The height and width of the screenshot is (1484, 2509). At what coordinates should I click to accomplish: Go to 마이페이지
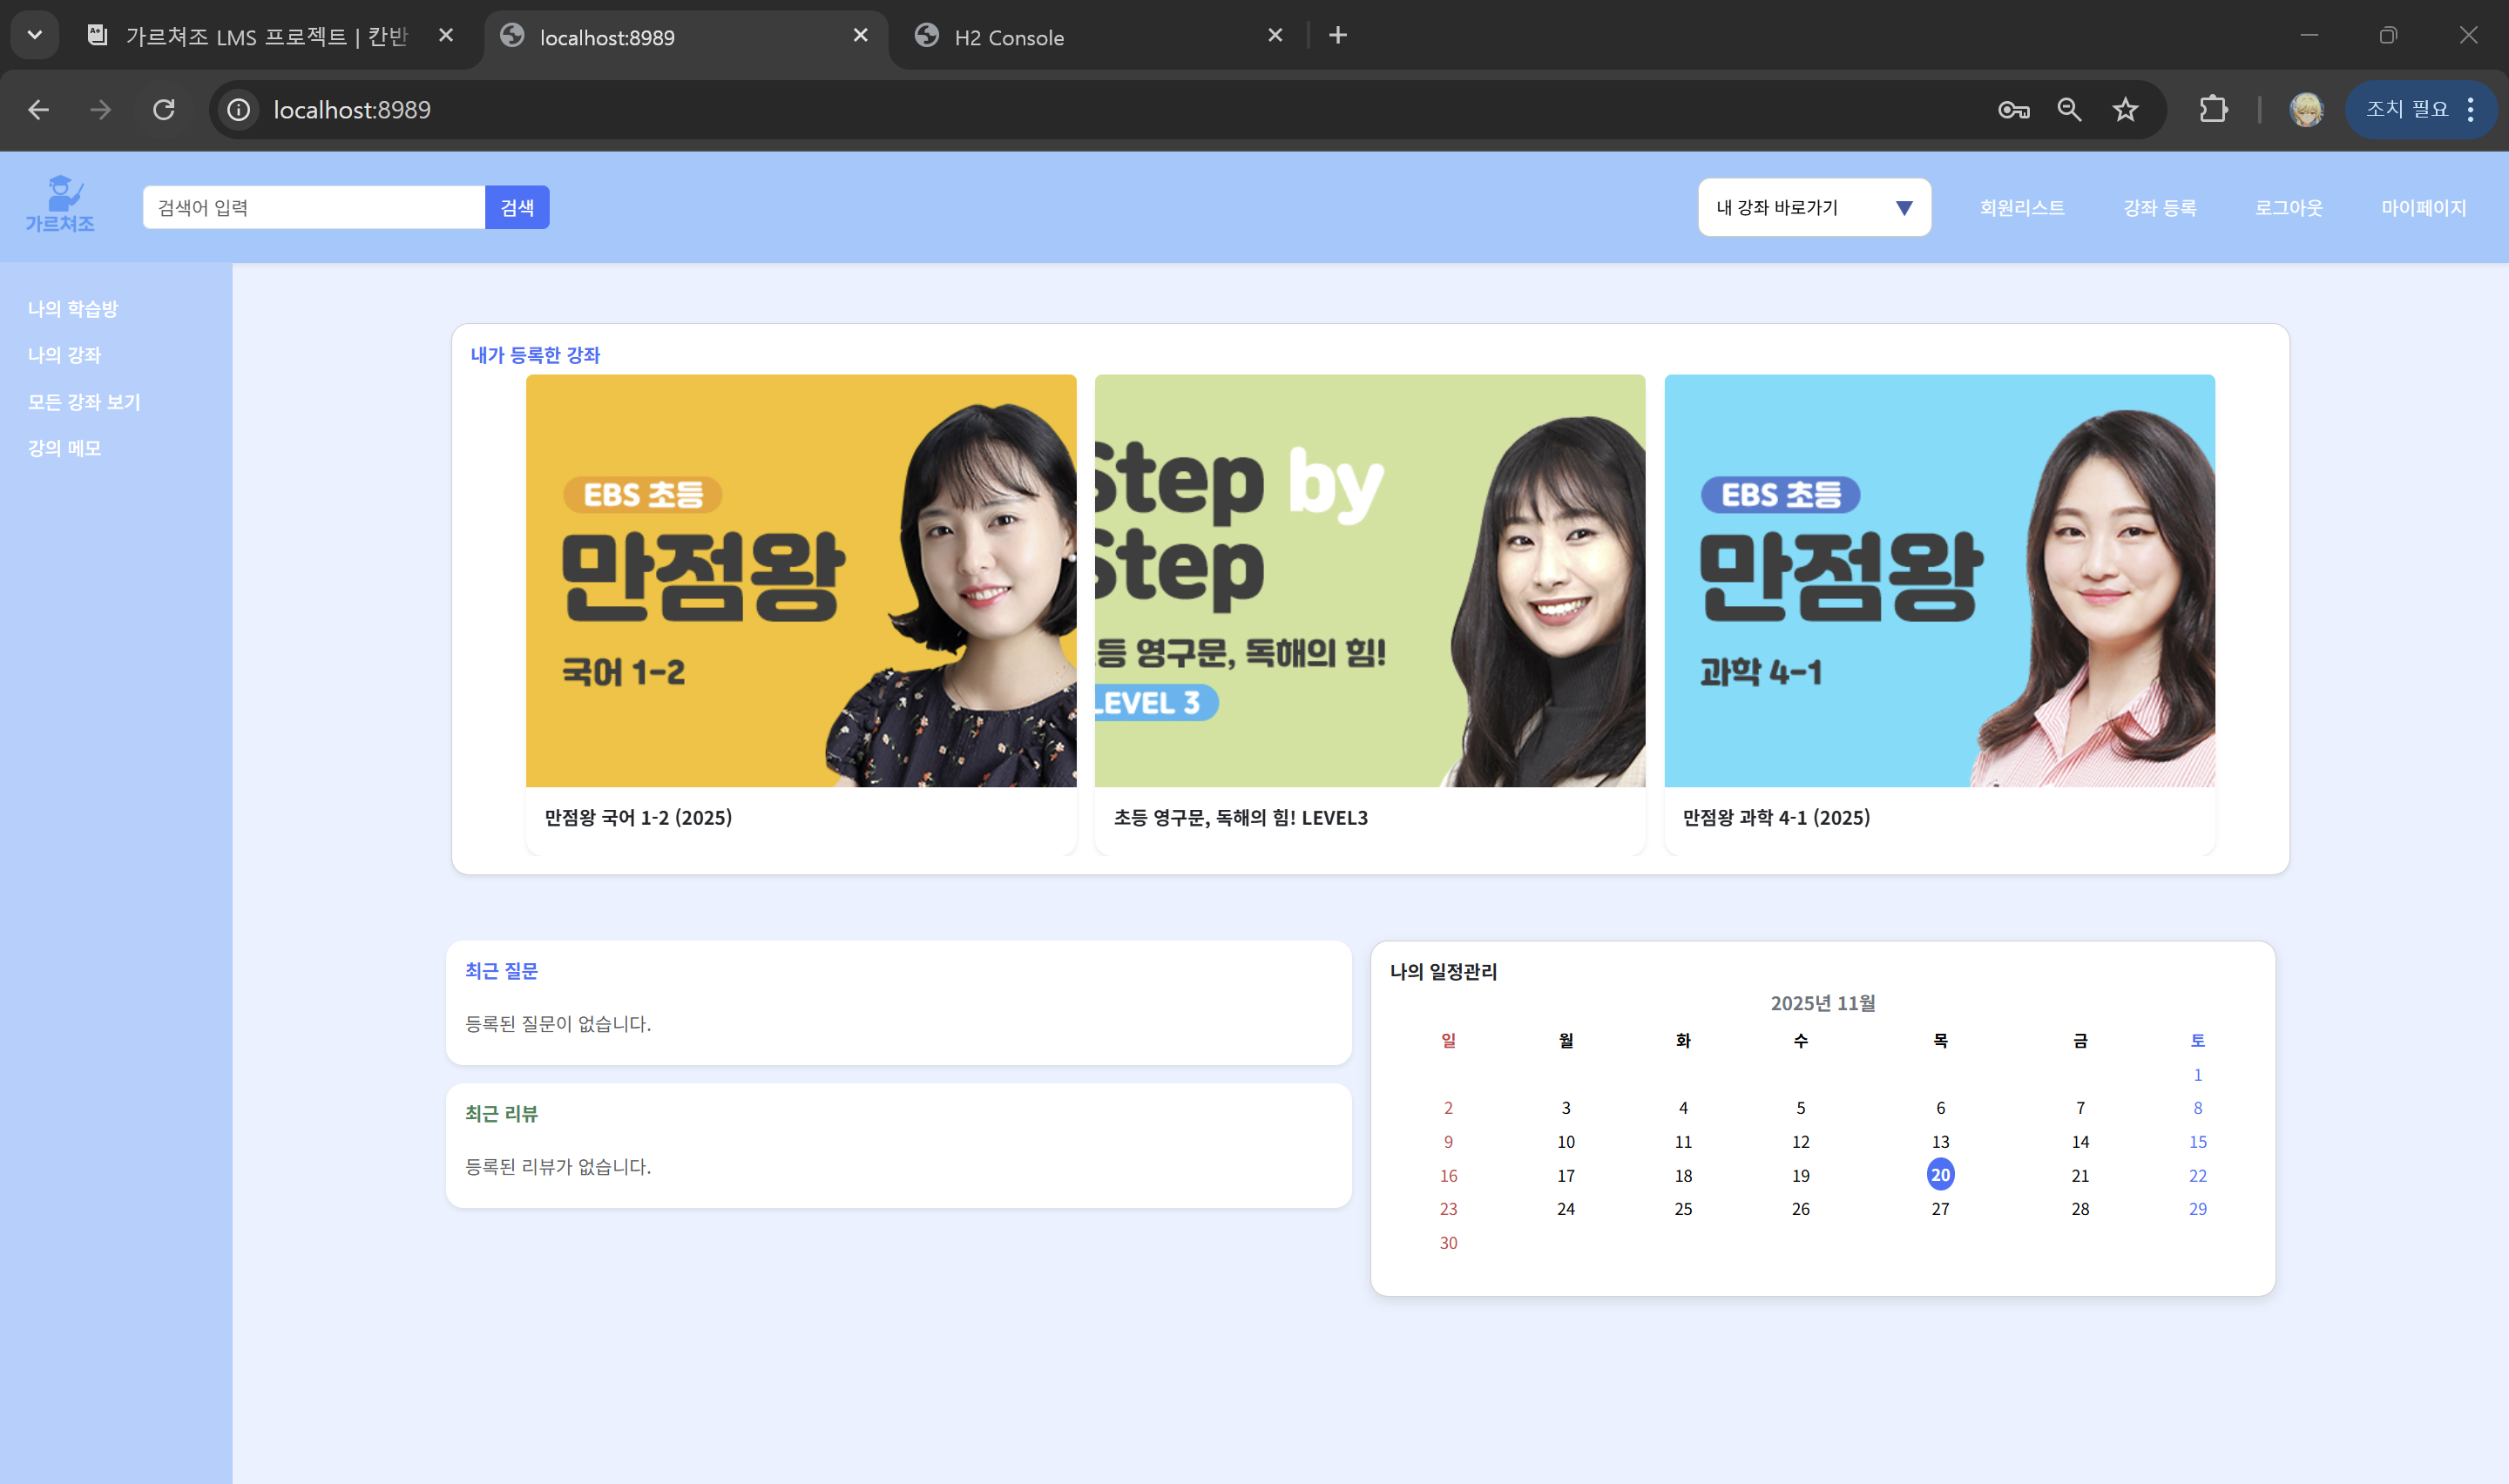point(2424,207)
